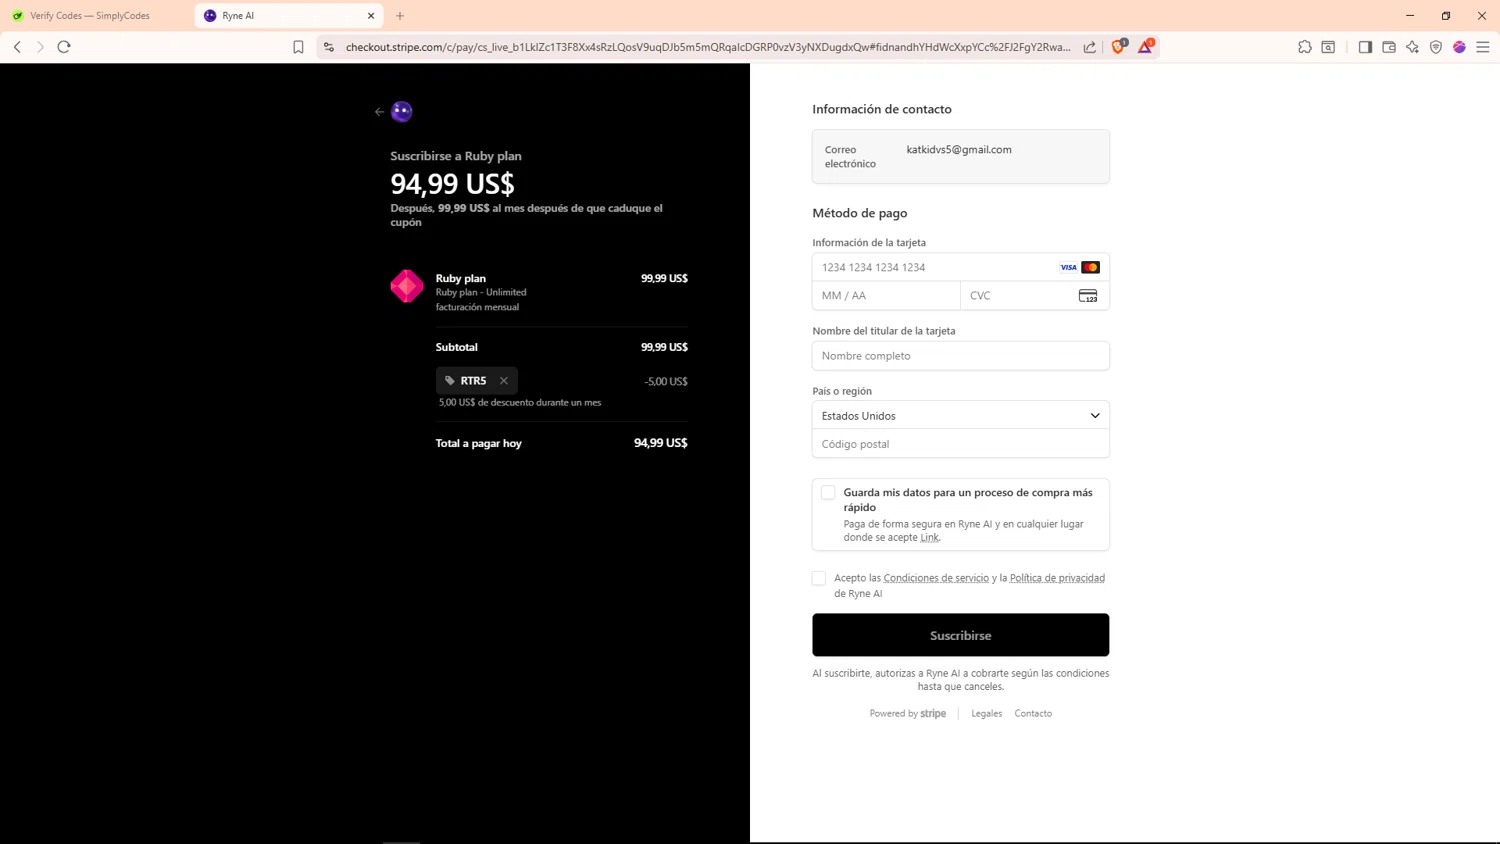Focus the CVC input field
Image resolution: width=1500 pixels, height=844 pixels.
coord(1035,296)
